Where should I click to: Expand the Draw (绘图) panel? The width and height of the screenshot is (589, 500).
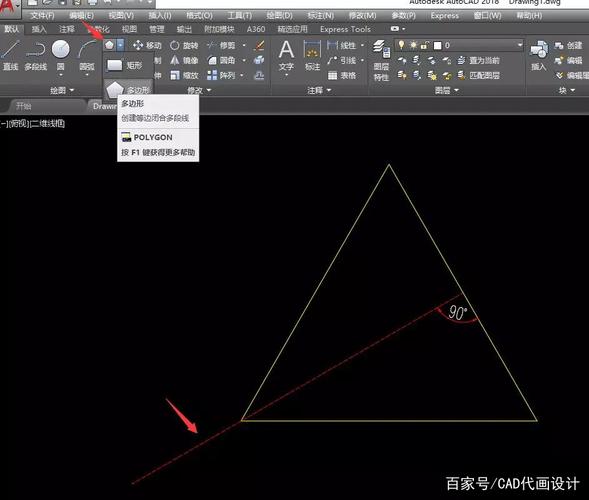(x=62, y=90)
